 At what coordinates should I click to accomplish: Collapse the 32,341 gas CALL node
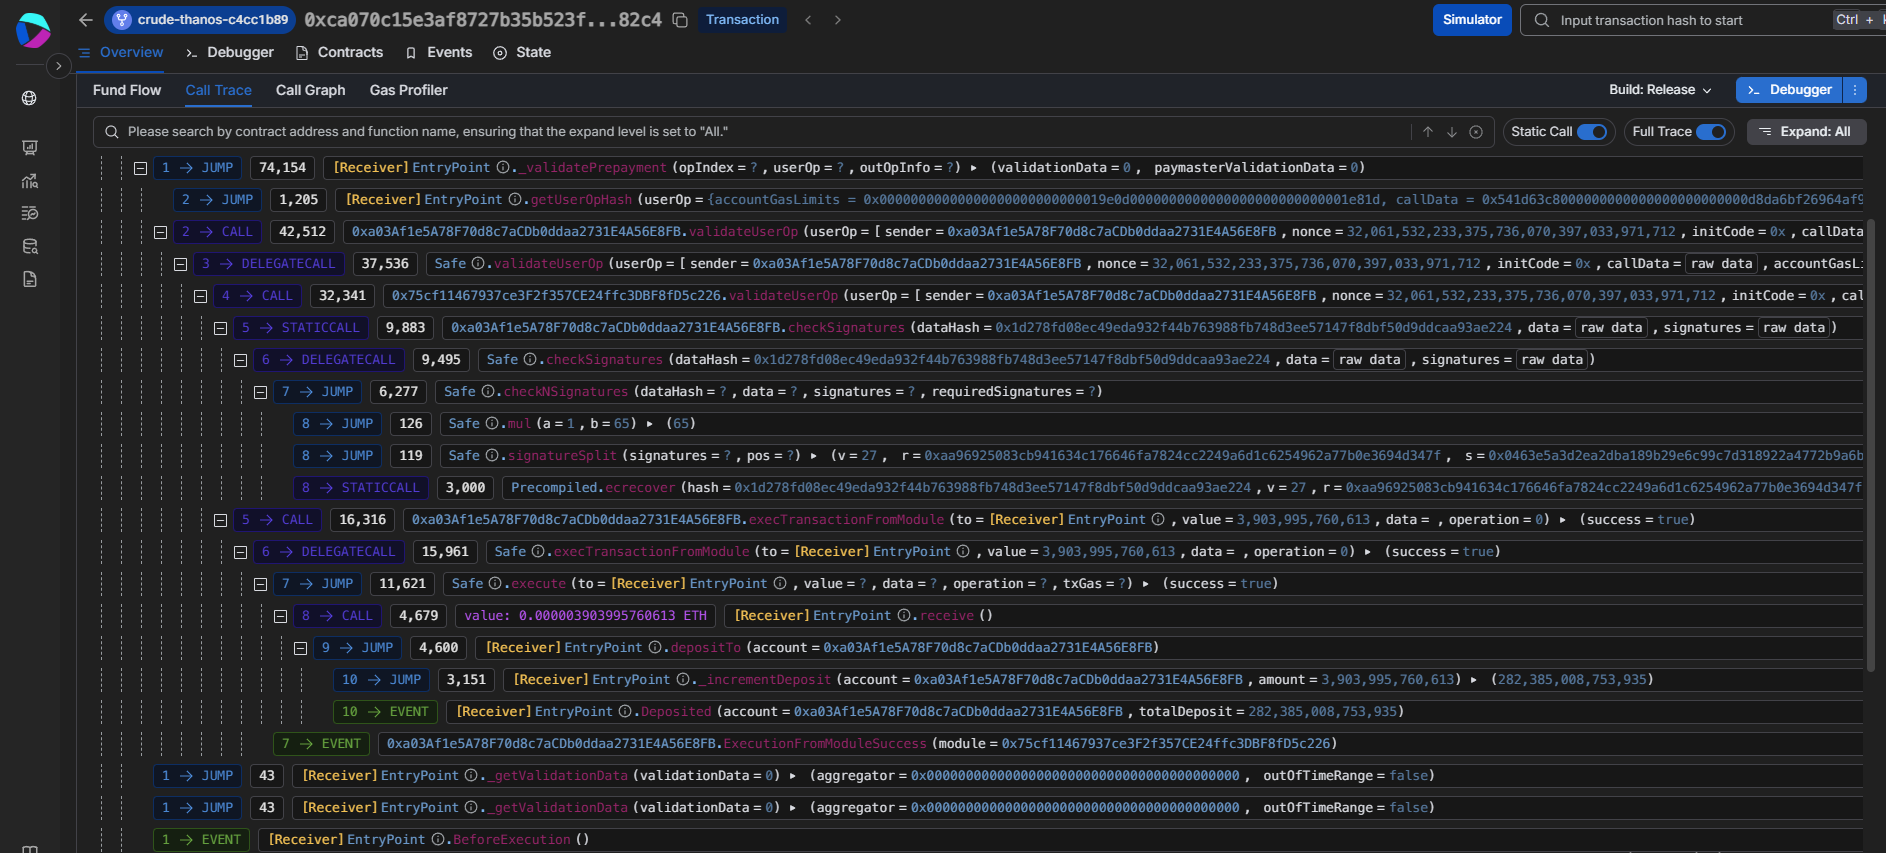click(x=201, y=296)
